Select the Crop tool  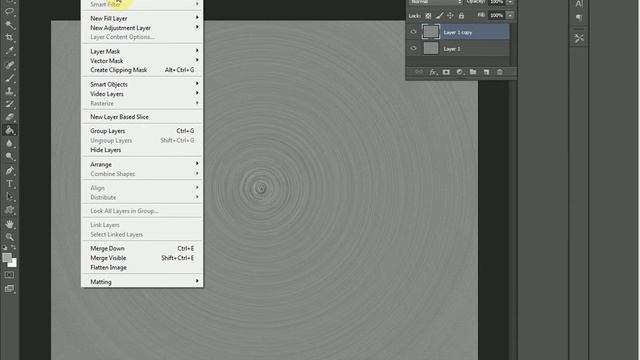click(9, 38)
